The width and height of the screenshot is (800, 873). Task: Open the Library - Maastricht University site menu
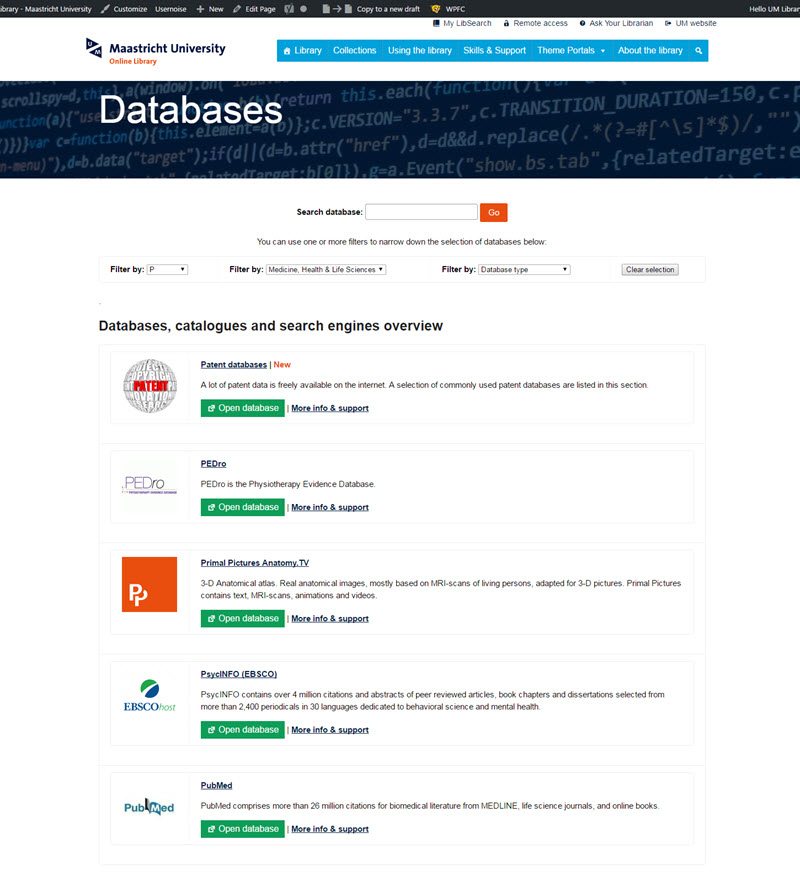(46, 9)
